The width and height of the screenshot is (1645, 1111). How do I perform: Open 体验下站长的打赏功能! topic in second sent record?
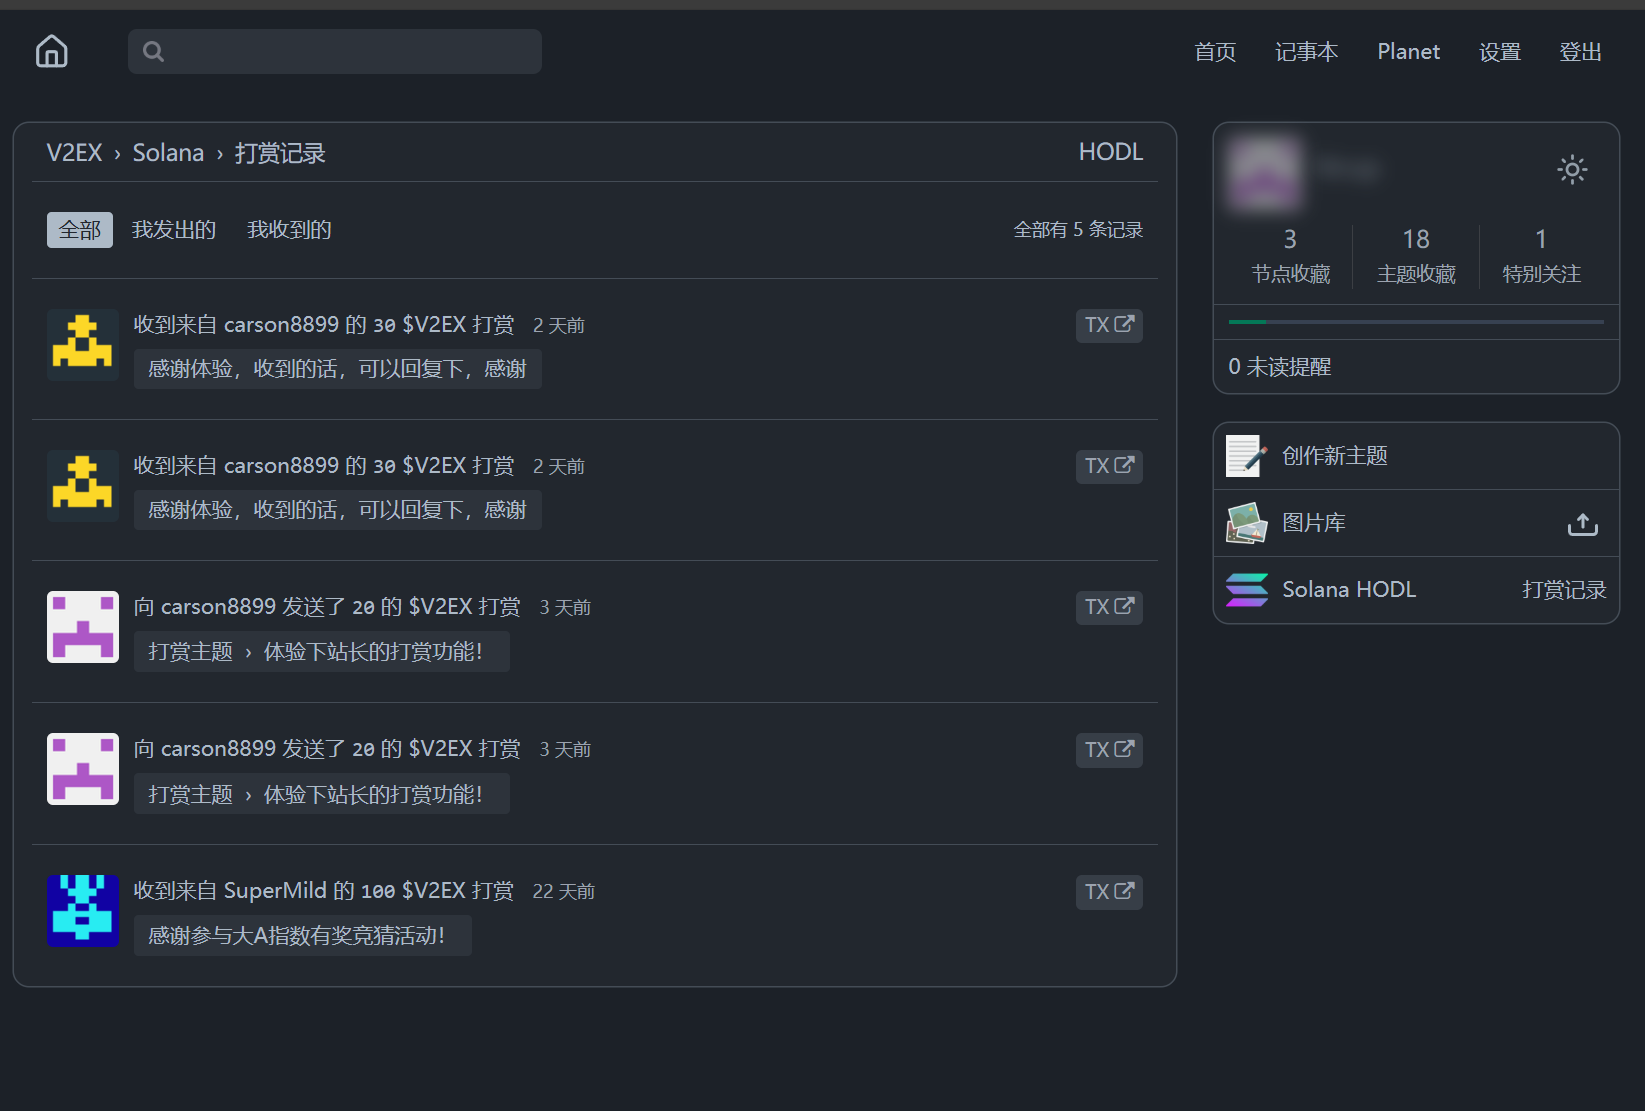click(x=373, y=794)
